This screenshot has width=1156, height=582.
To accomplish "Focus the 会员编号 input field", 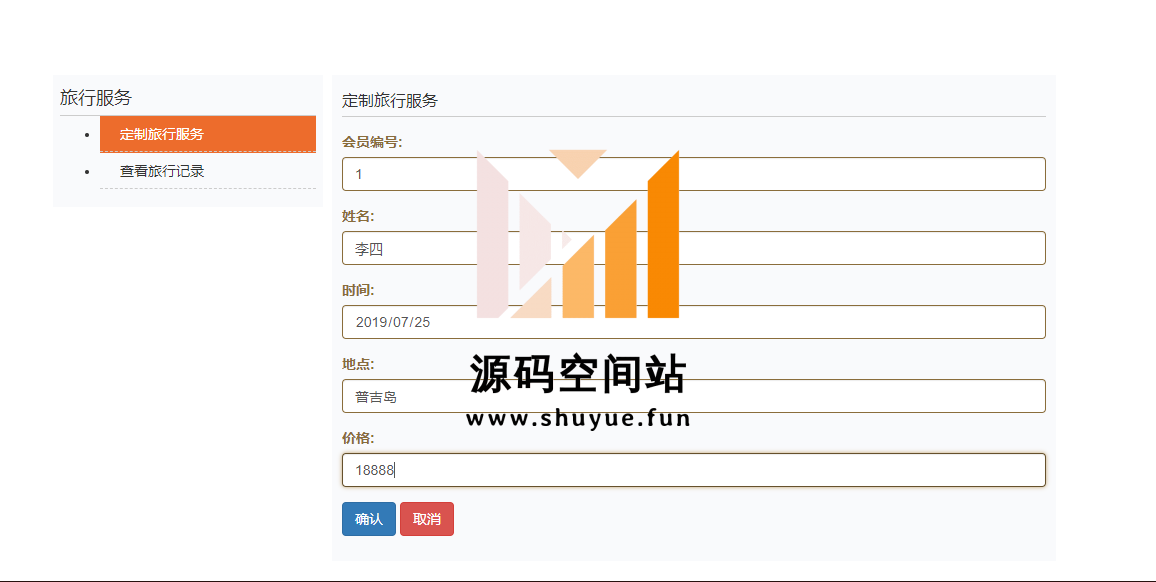I will pyautogui.click(x=694, y=174).
